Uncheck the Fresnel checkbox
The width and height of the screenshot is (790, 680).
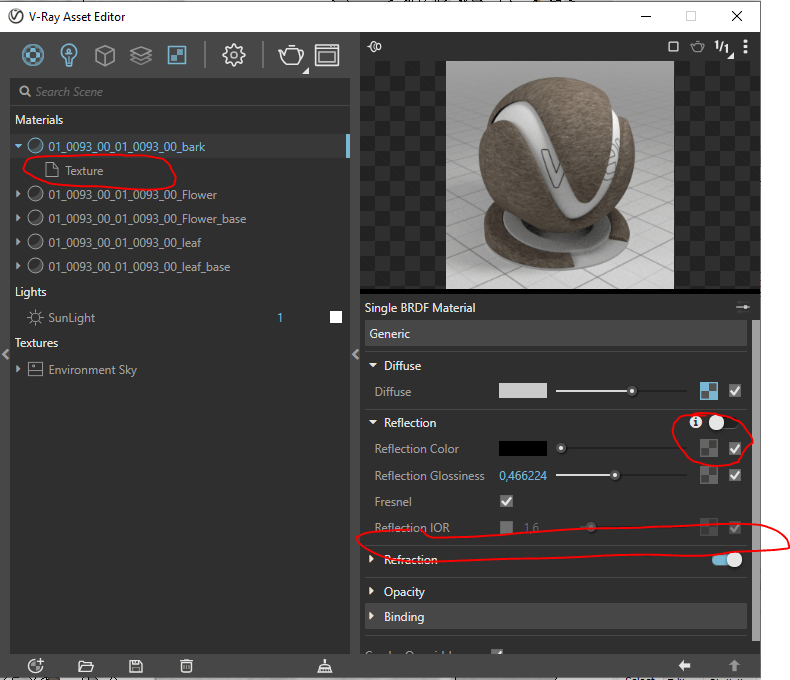(x=506, y=502)
